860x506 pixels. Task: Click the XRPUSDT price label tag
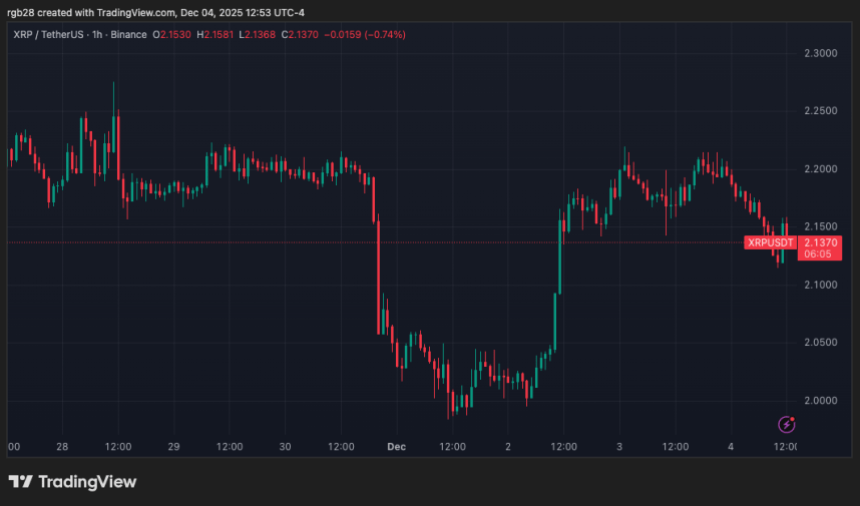[x=770, y=242]
